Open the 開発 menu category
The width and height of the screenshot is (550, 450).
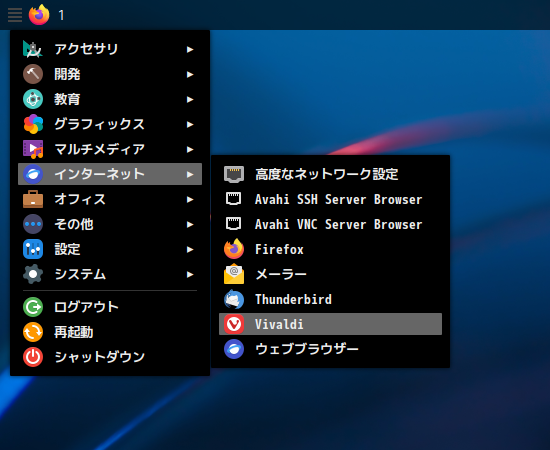point(110,74)
